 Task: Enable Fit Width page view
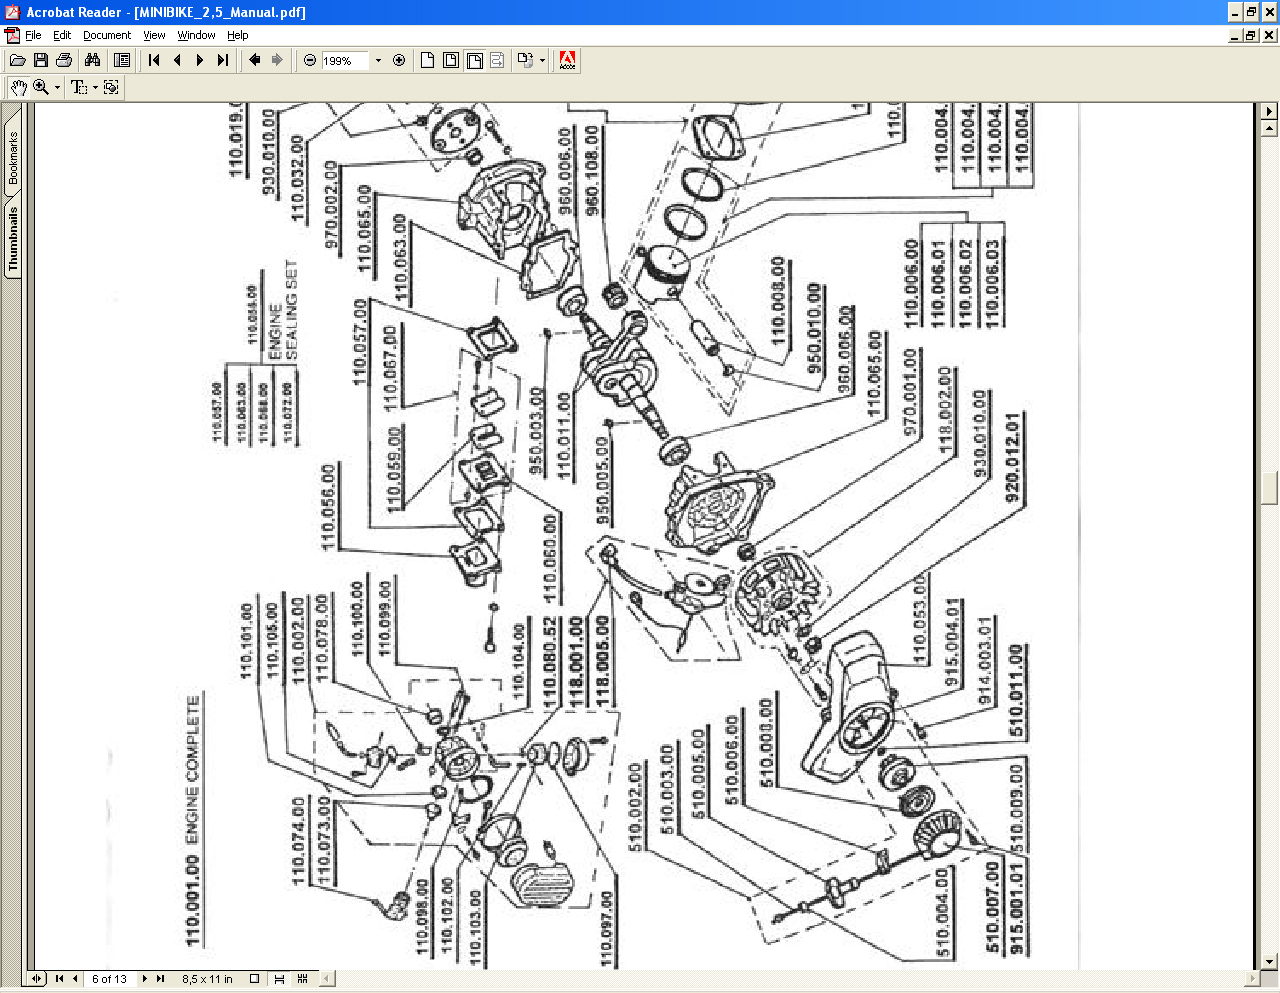pos(475,60)
